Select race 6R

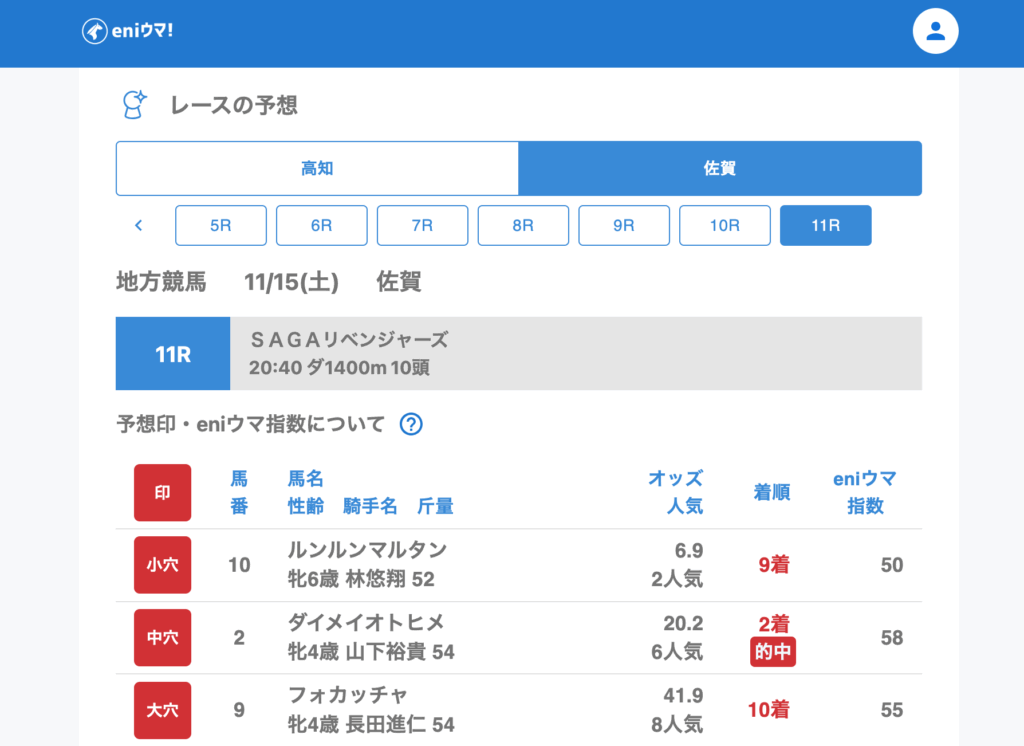pyautogui.click(x=322, y=225)
